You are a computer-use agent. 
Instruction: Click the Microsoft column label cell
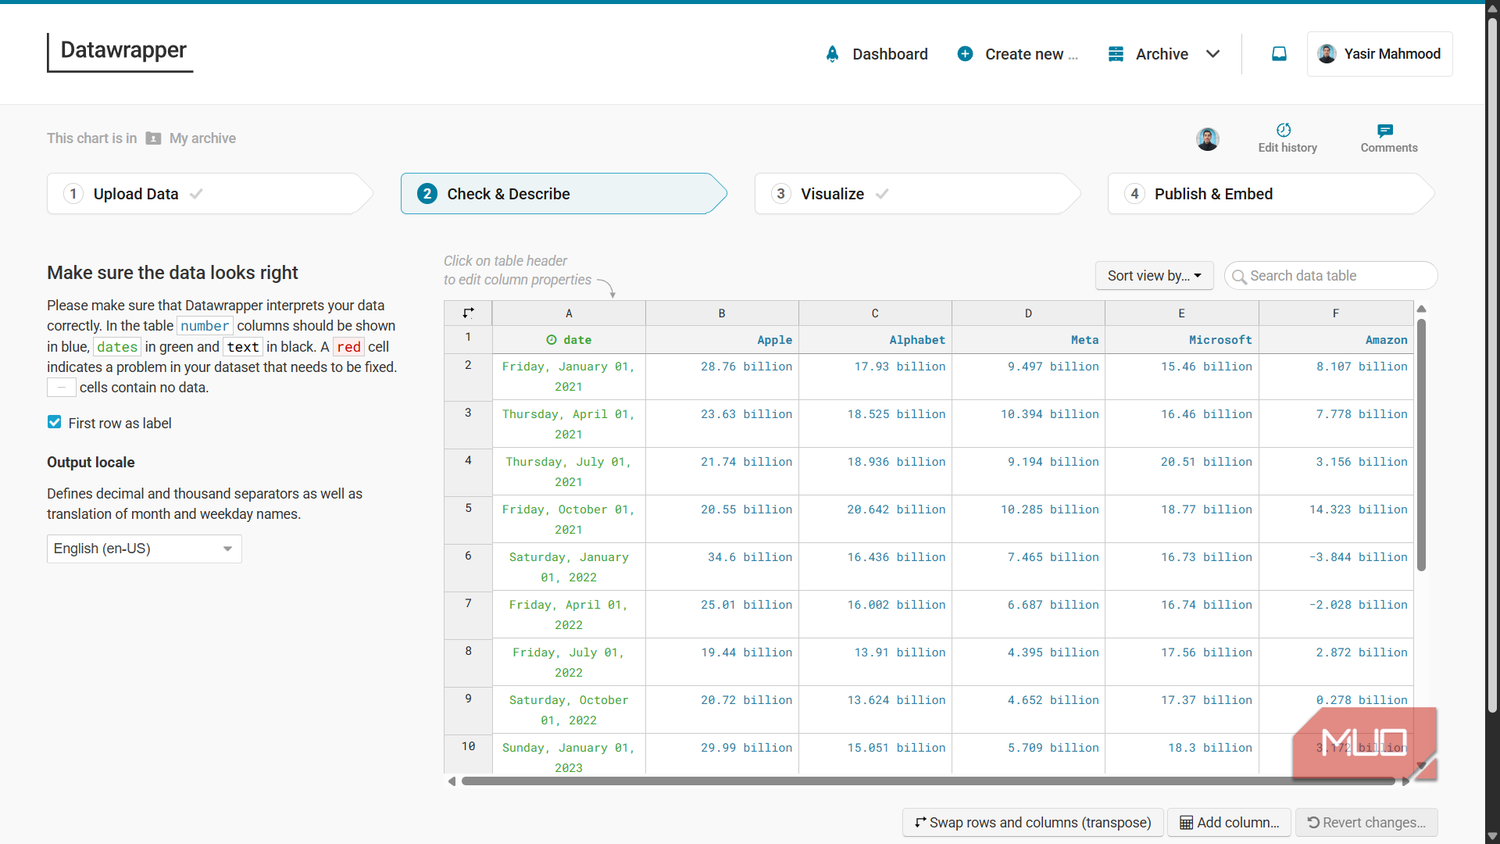(1182, 340)
